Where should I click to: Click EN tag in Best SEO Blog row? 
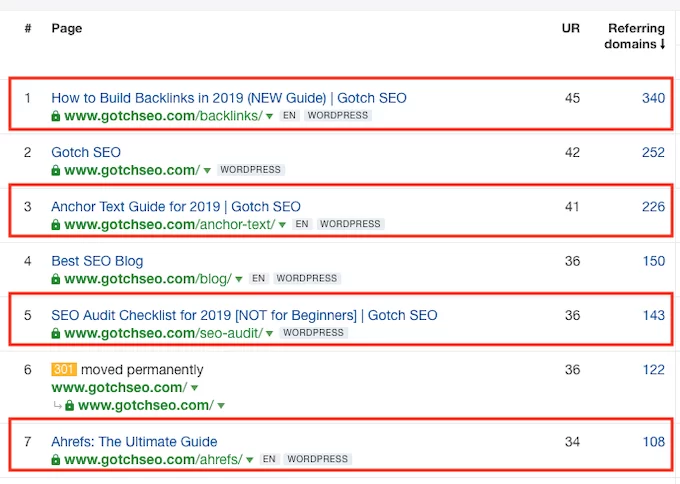click(258, 278)
